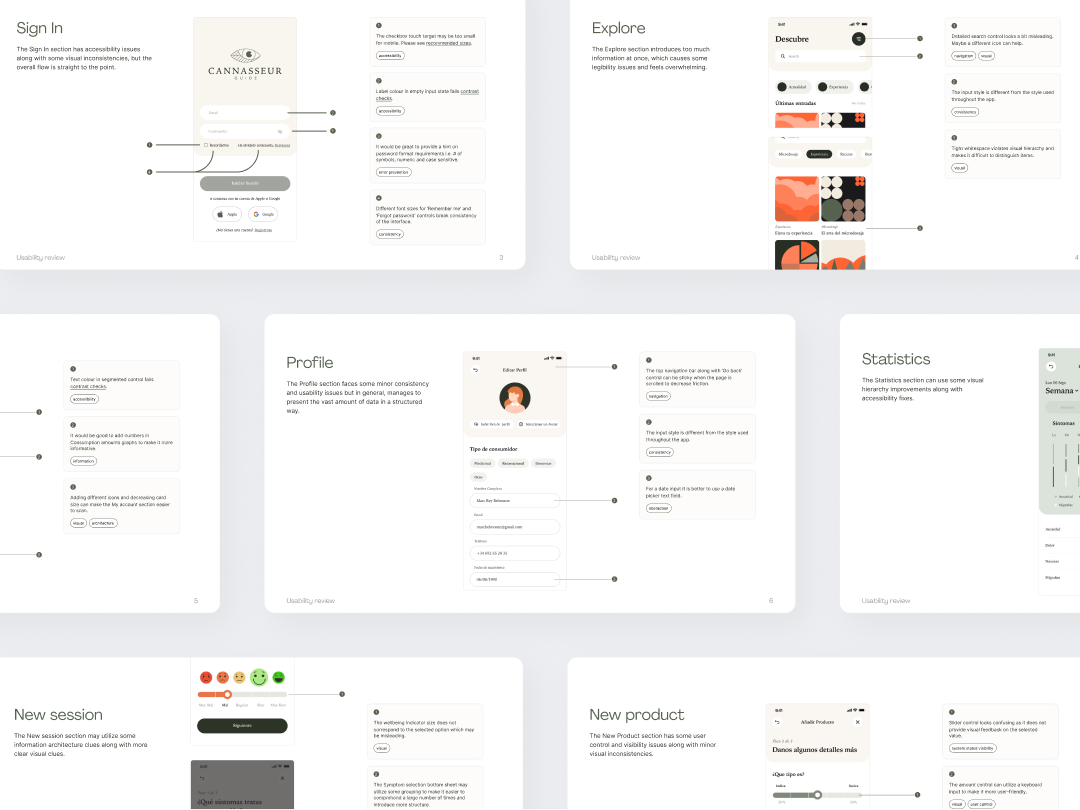Open the Semana period dropdown
This screenshot has height=810, width=1080.
point(1061,390)
